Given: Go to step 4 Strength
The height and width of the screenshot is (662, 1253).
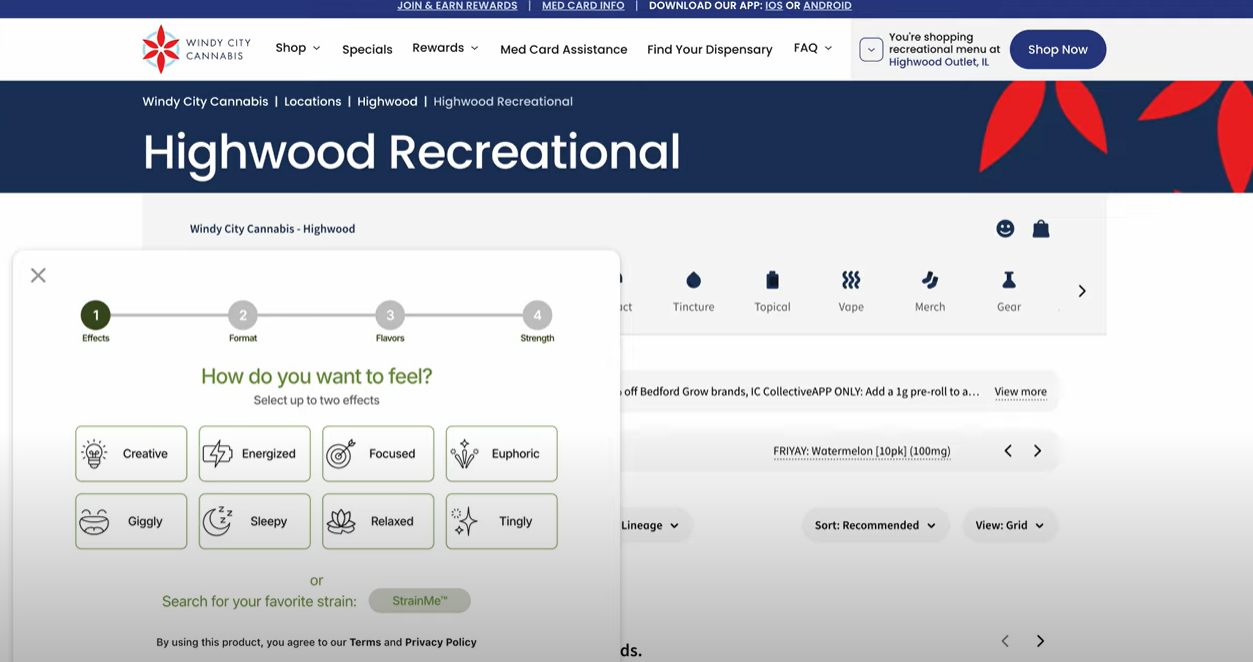Looking at the screenshot, I should pos(537,315).
